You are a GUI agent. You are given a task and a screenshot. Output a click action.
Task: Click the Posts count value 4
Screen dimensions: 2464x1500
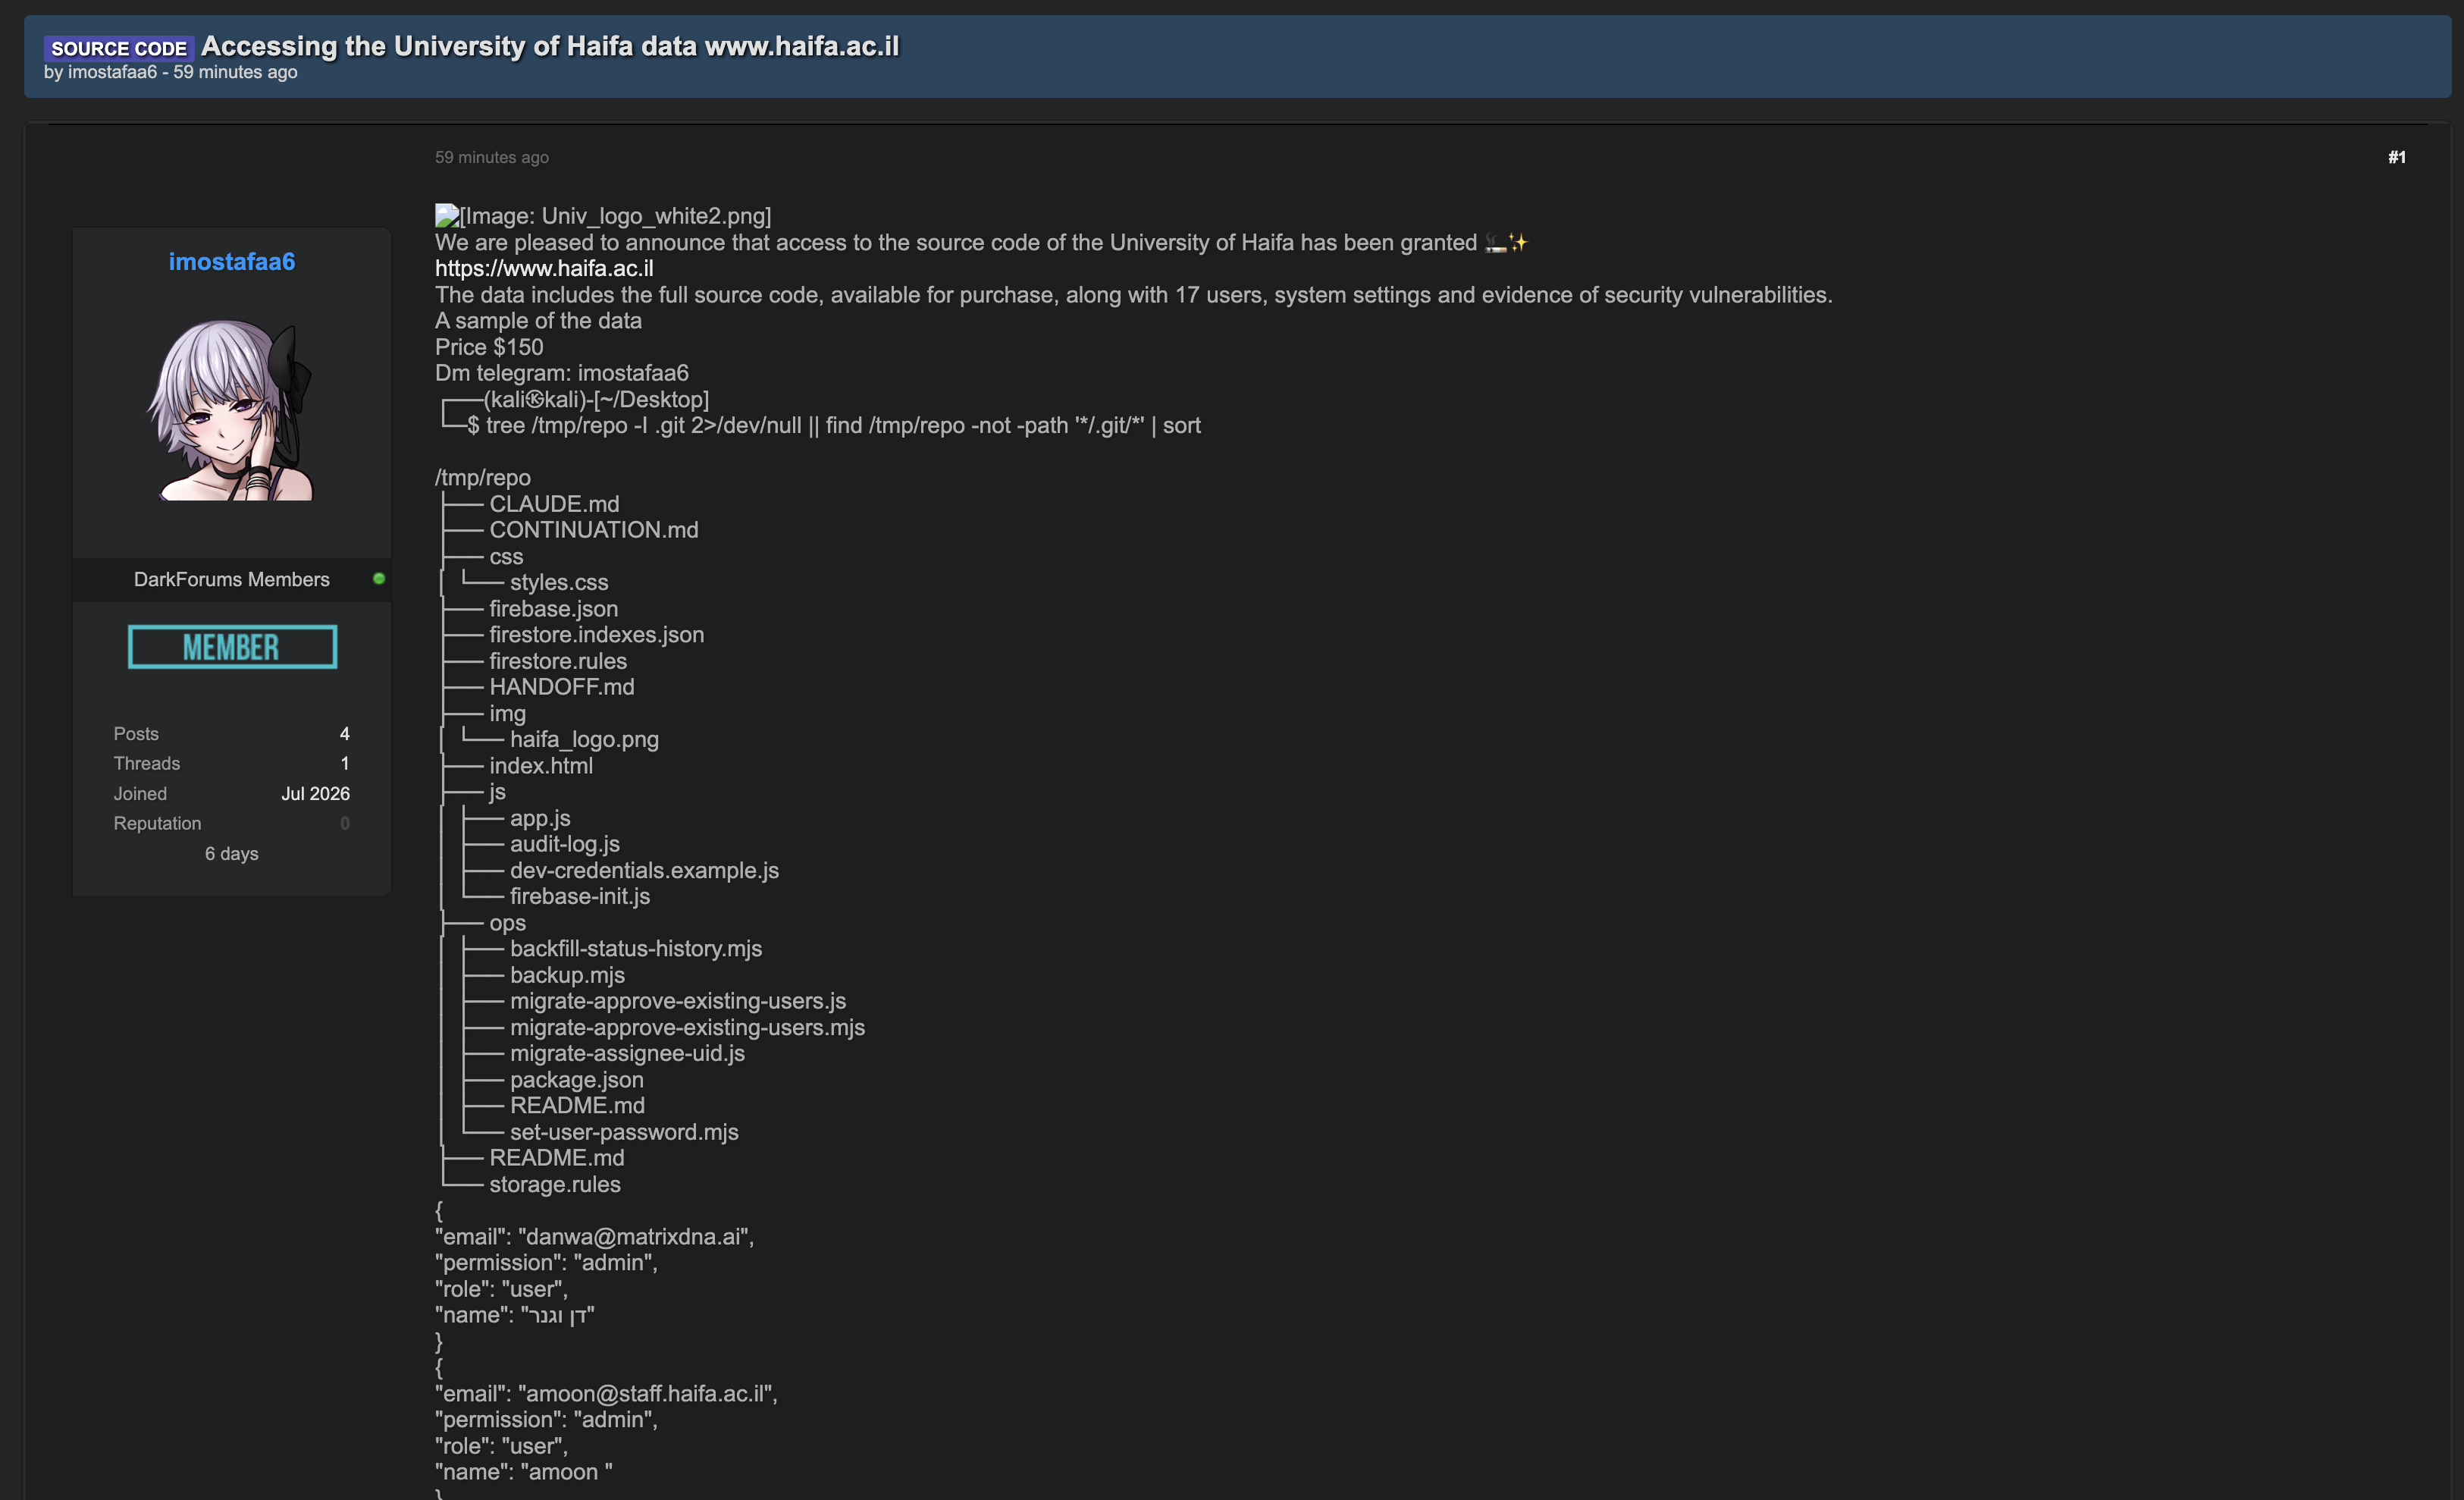coord(345,734)
